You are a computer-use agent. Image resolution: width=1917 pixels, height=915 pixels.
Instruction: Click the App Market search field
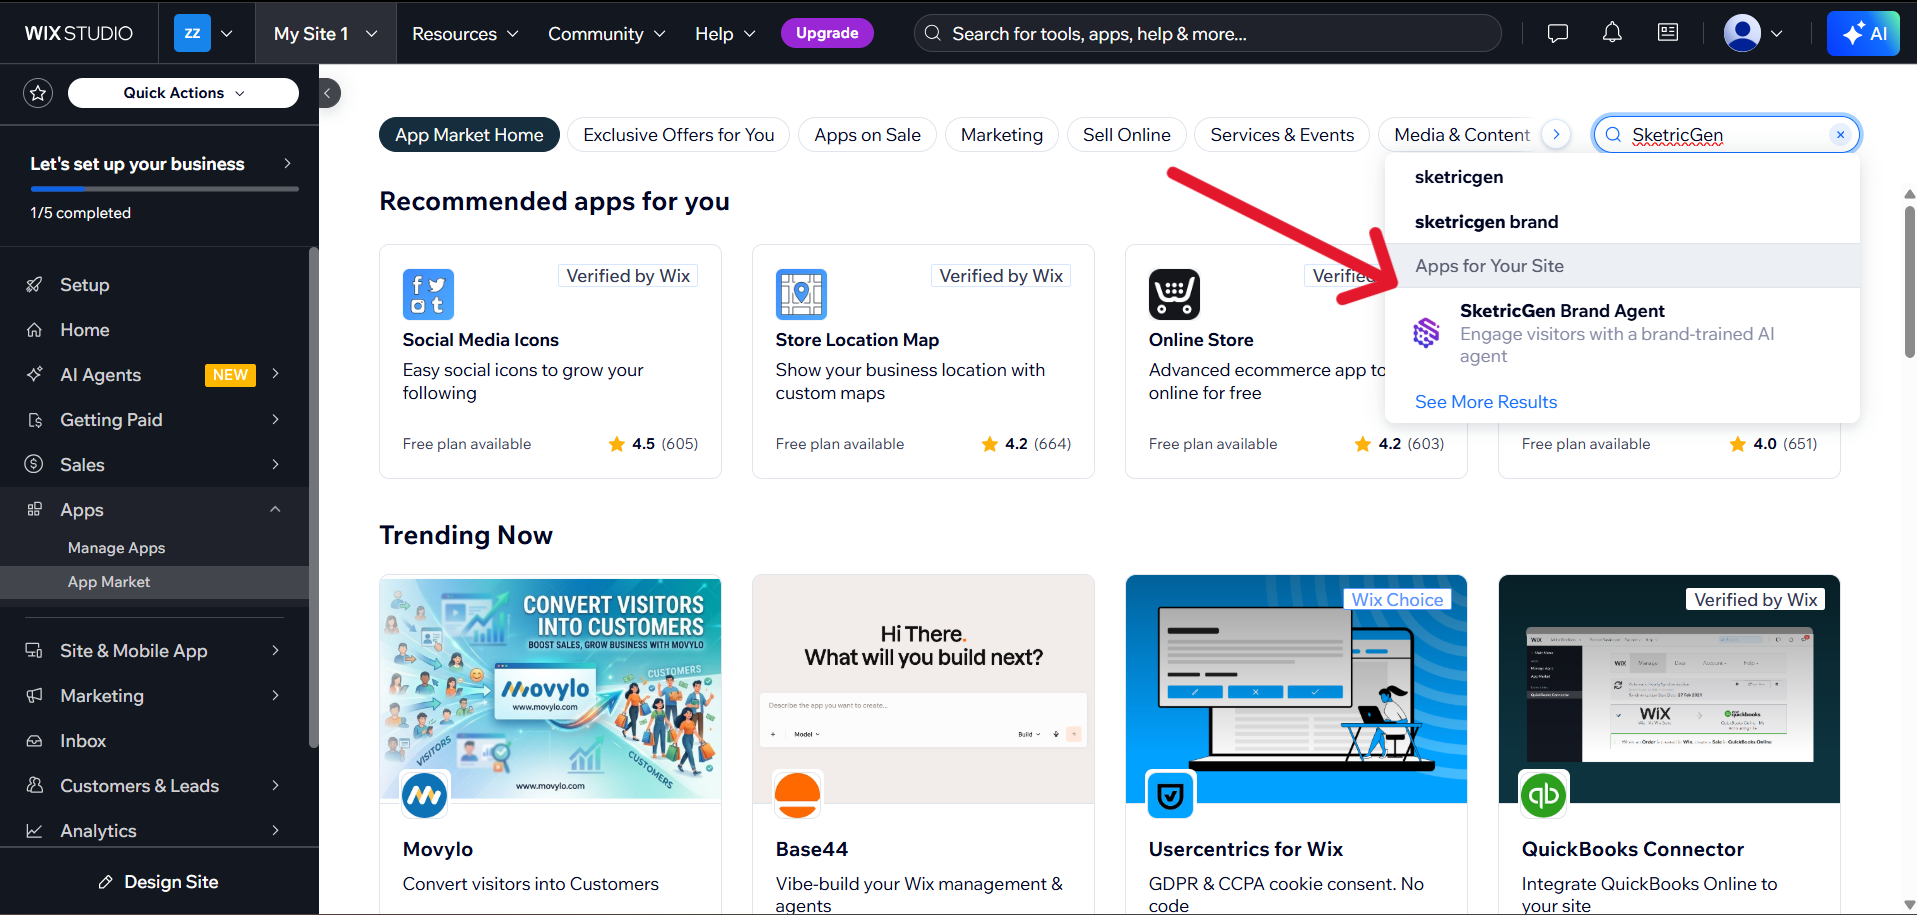(1726, 135)
